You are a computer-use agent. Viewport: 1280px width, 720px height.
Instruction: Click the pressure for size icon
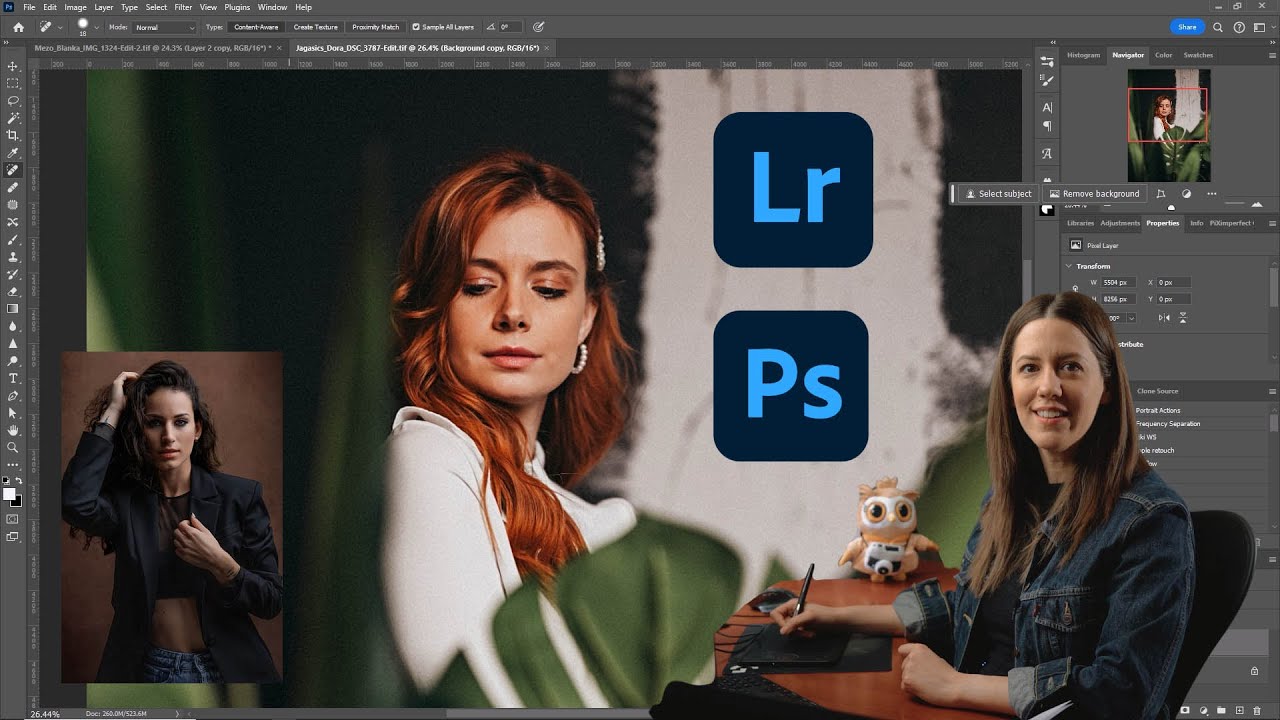click(539, 27)
